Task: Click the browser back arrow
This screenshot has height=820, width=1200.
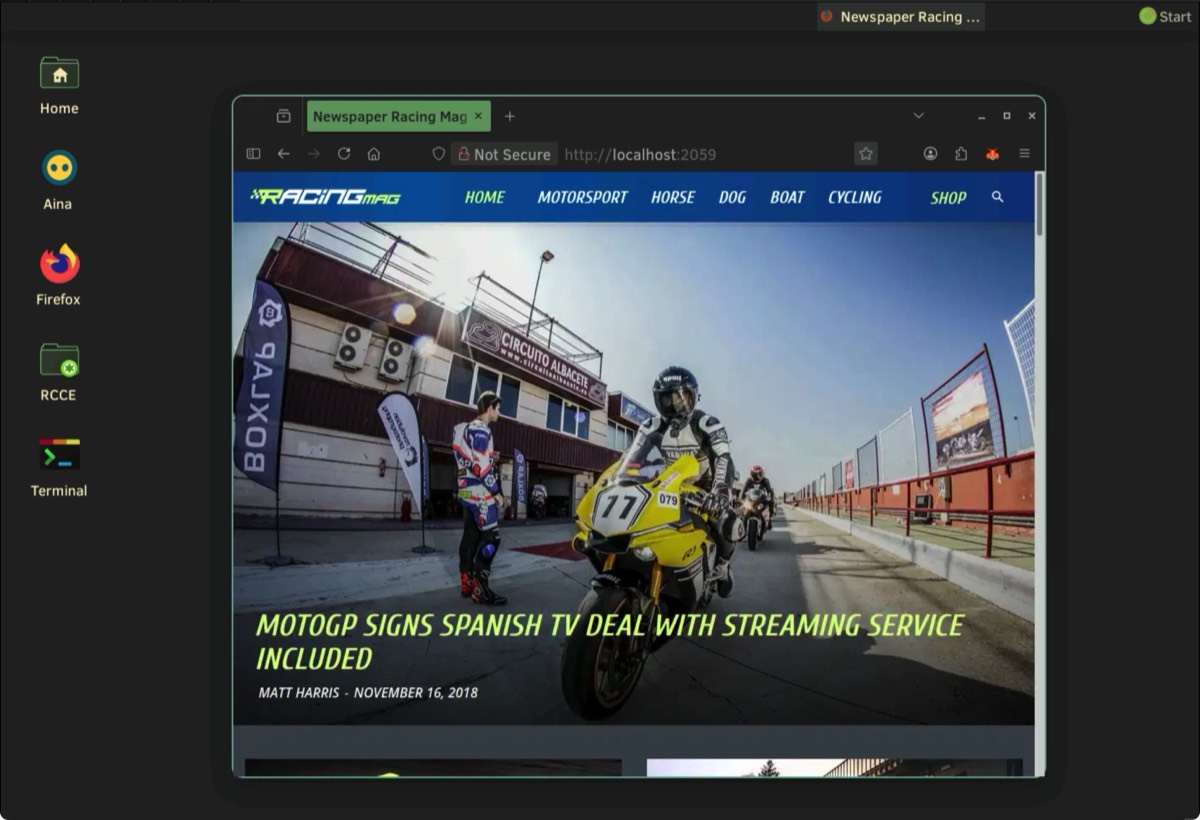Action: click(x=284, y=154)
